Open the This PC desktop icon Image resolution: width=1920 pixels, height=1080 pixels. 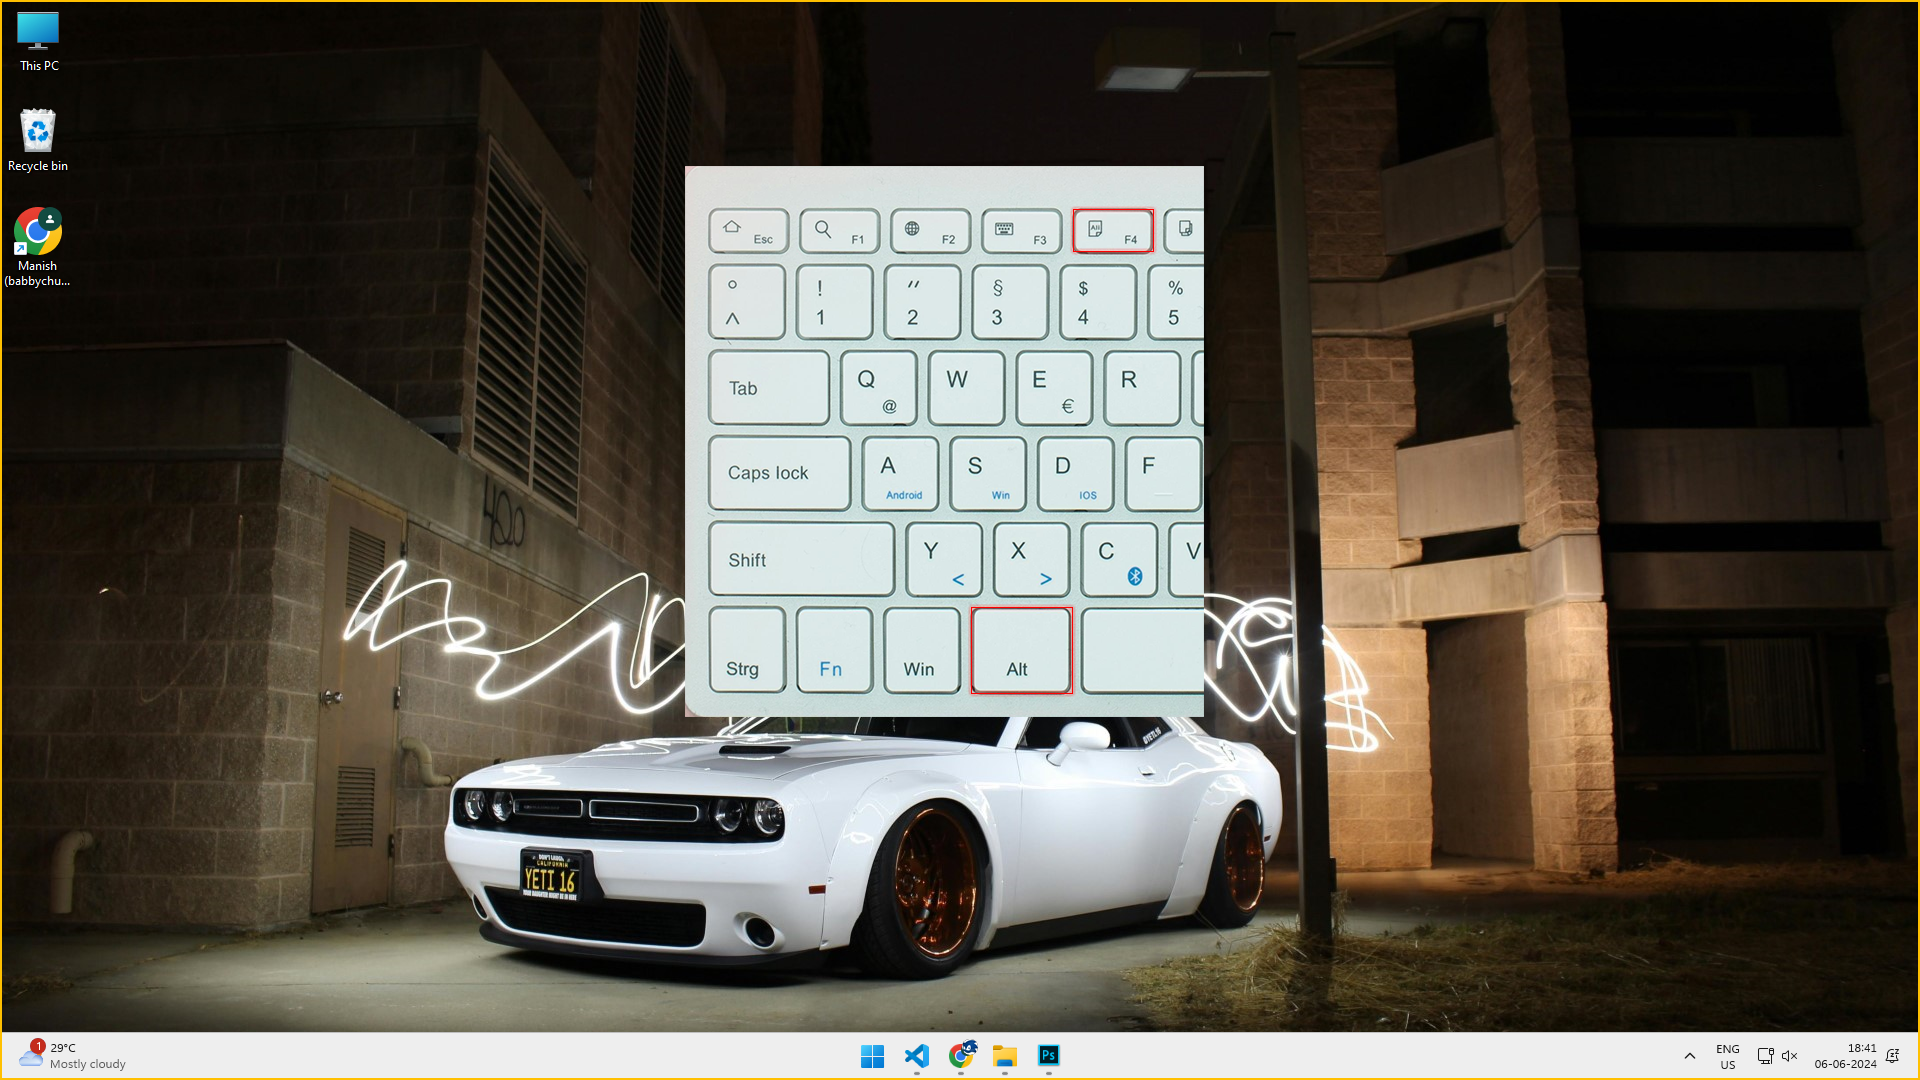click(x=38, y=41)
